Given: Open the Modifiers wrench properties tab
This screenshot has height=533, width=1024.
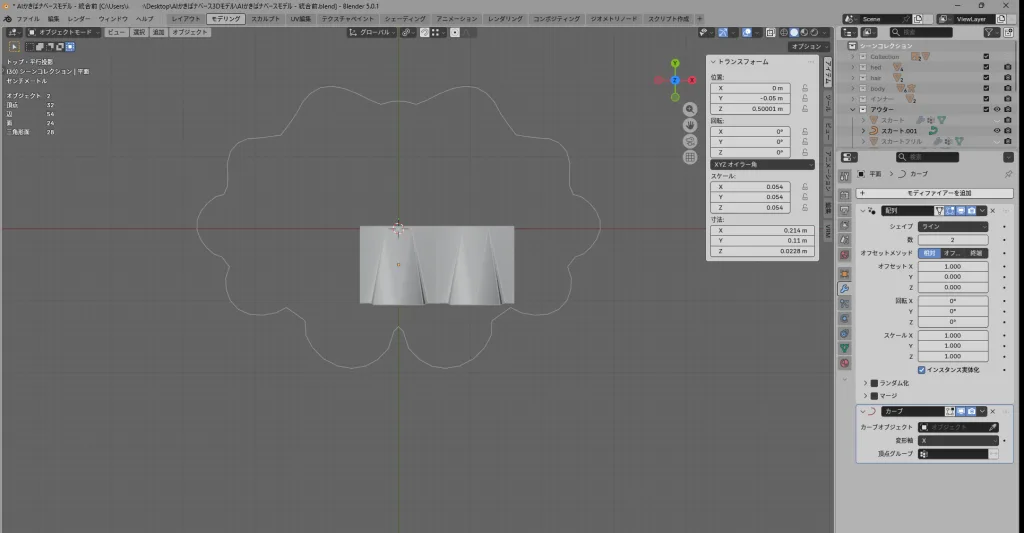Looking at the screenshot, I should click(x=844, y=289).
